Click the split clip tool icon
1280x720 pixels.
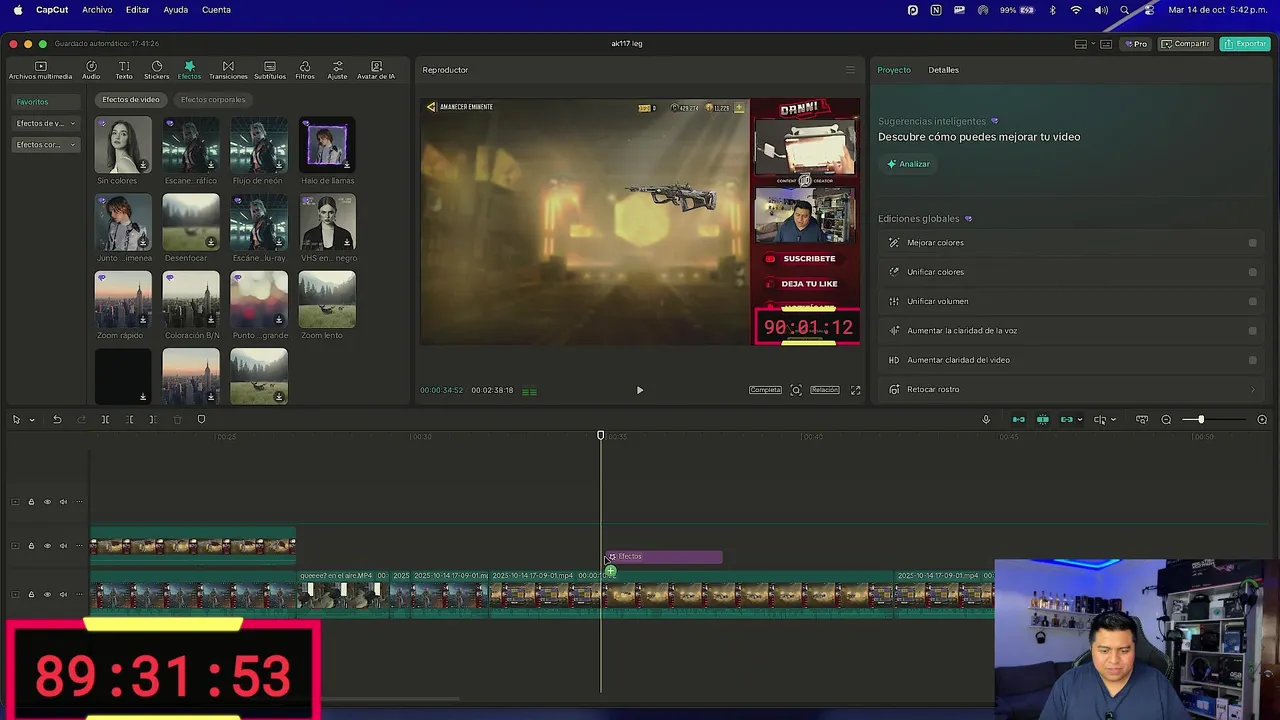[105, 420]
